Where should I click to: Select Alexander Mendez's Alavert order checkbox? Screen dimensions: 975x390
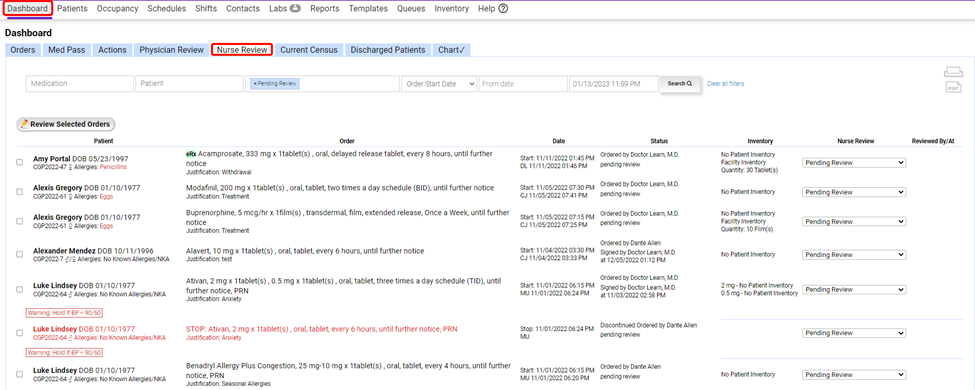20,254
